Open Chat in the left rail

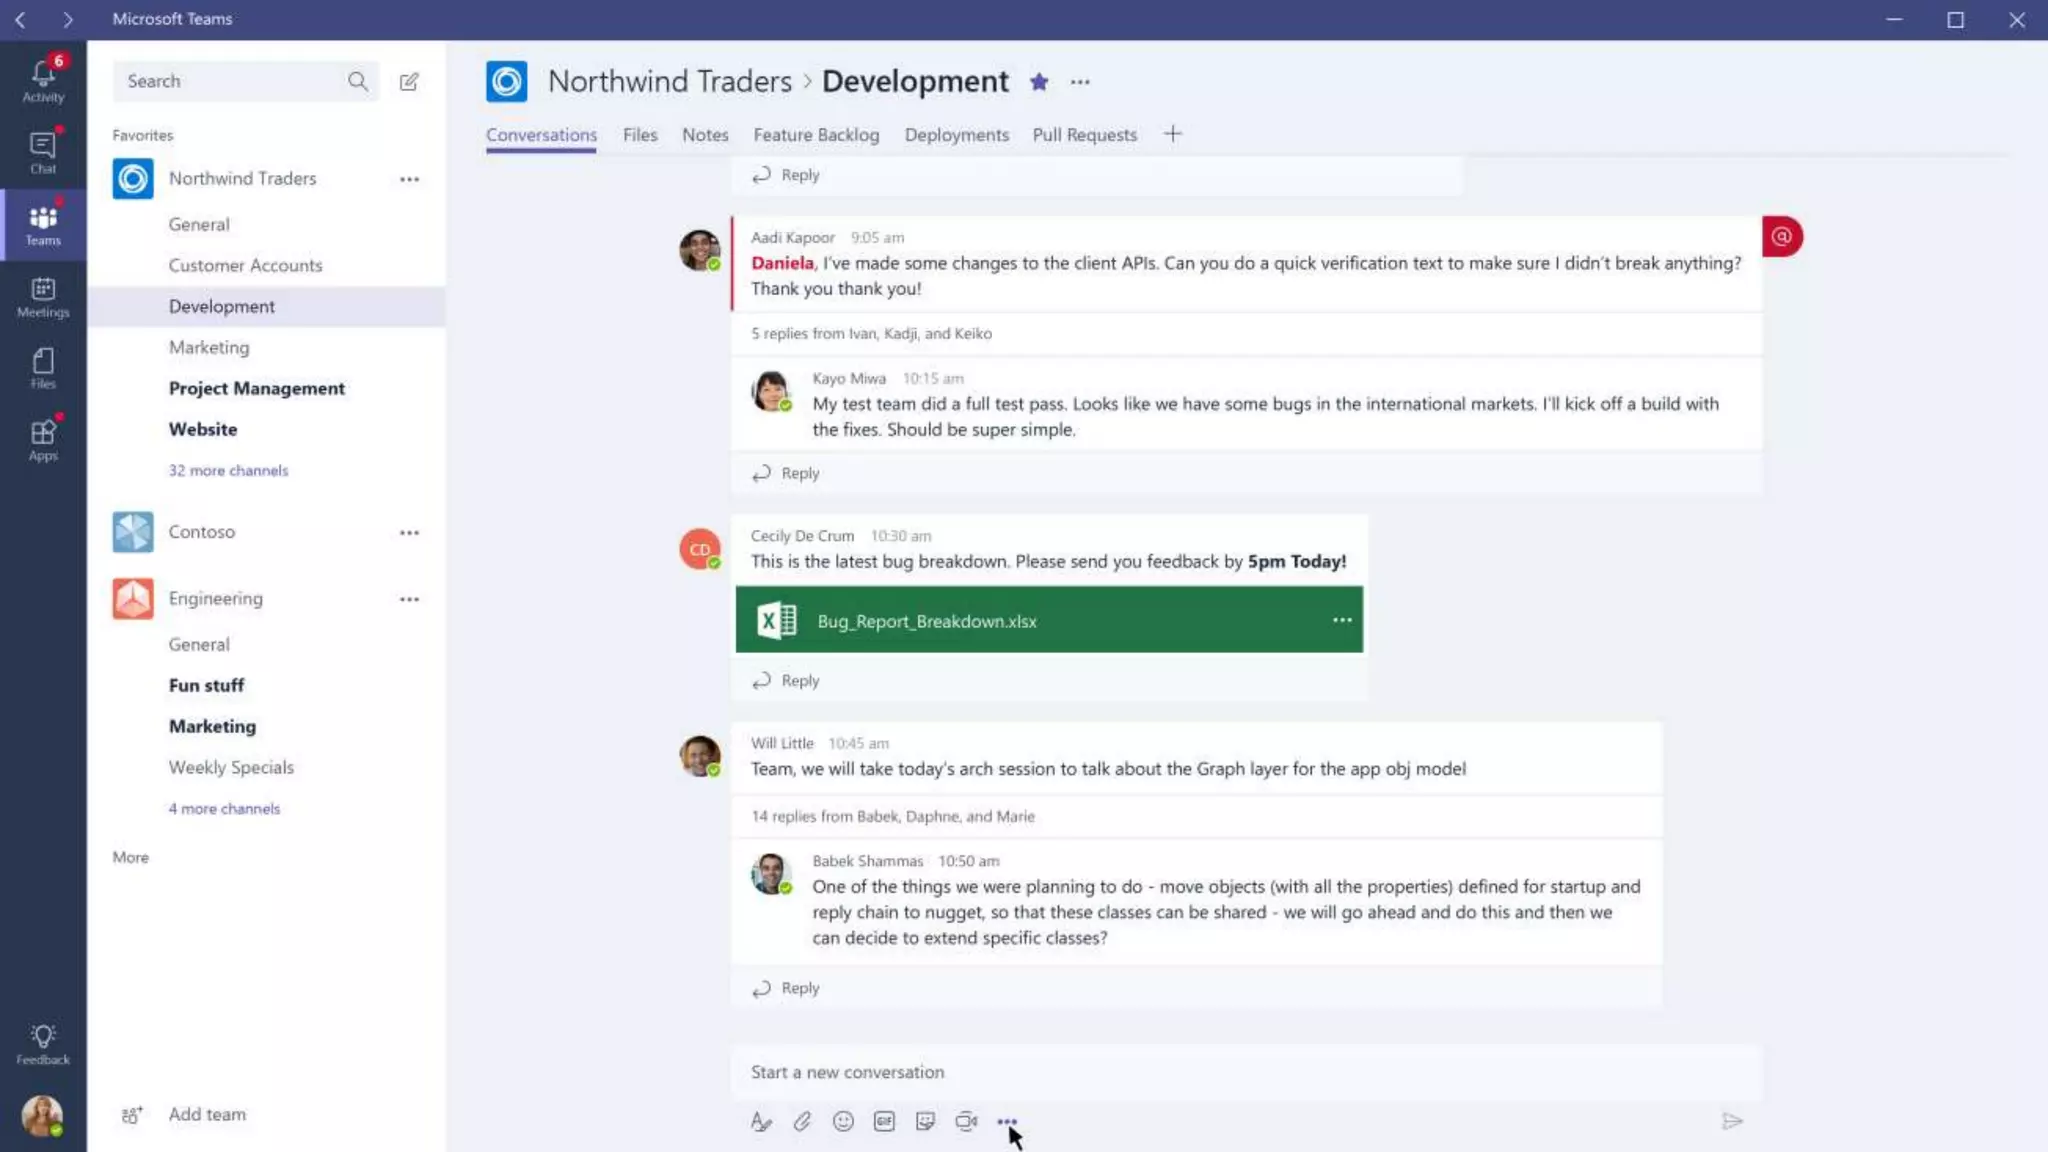[x=43, y=152]
